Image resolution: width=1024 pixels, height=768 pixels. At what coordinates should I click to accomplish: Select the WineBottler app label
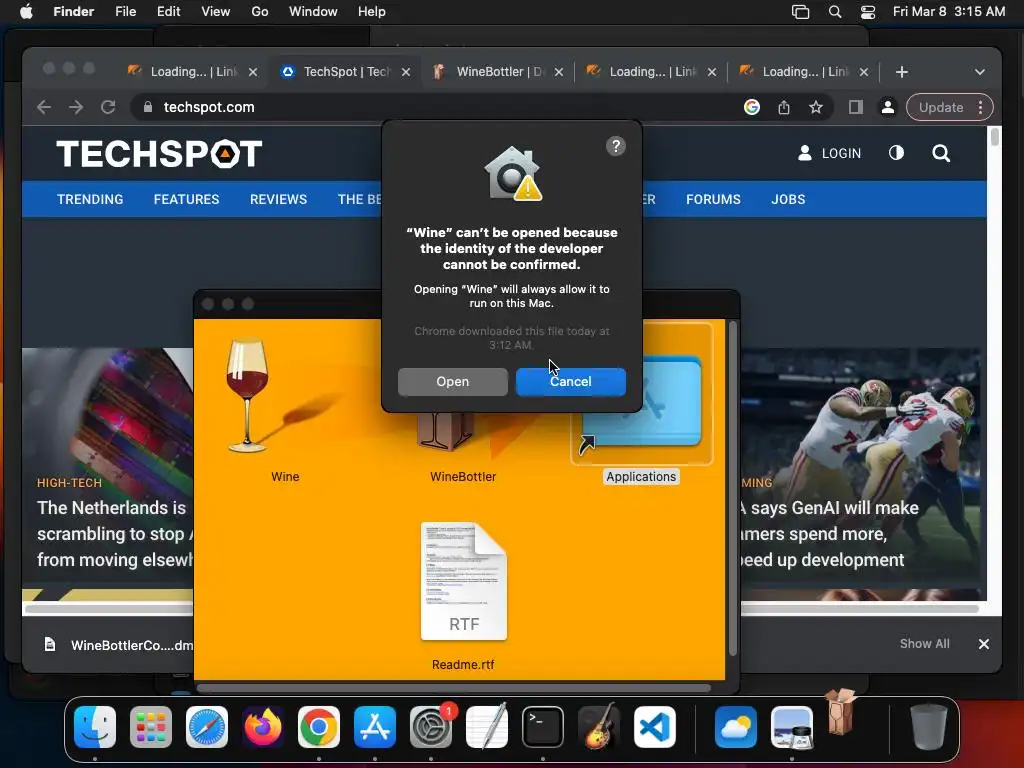pyautogui.click(x=463, y=477)
